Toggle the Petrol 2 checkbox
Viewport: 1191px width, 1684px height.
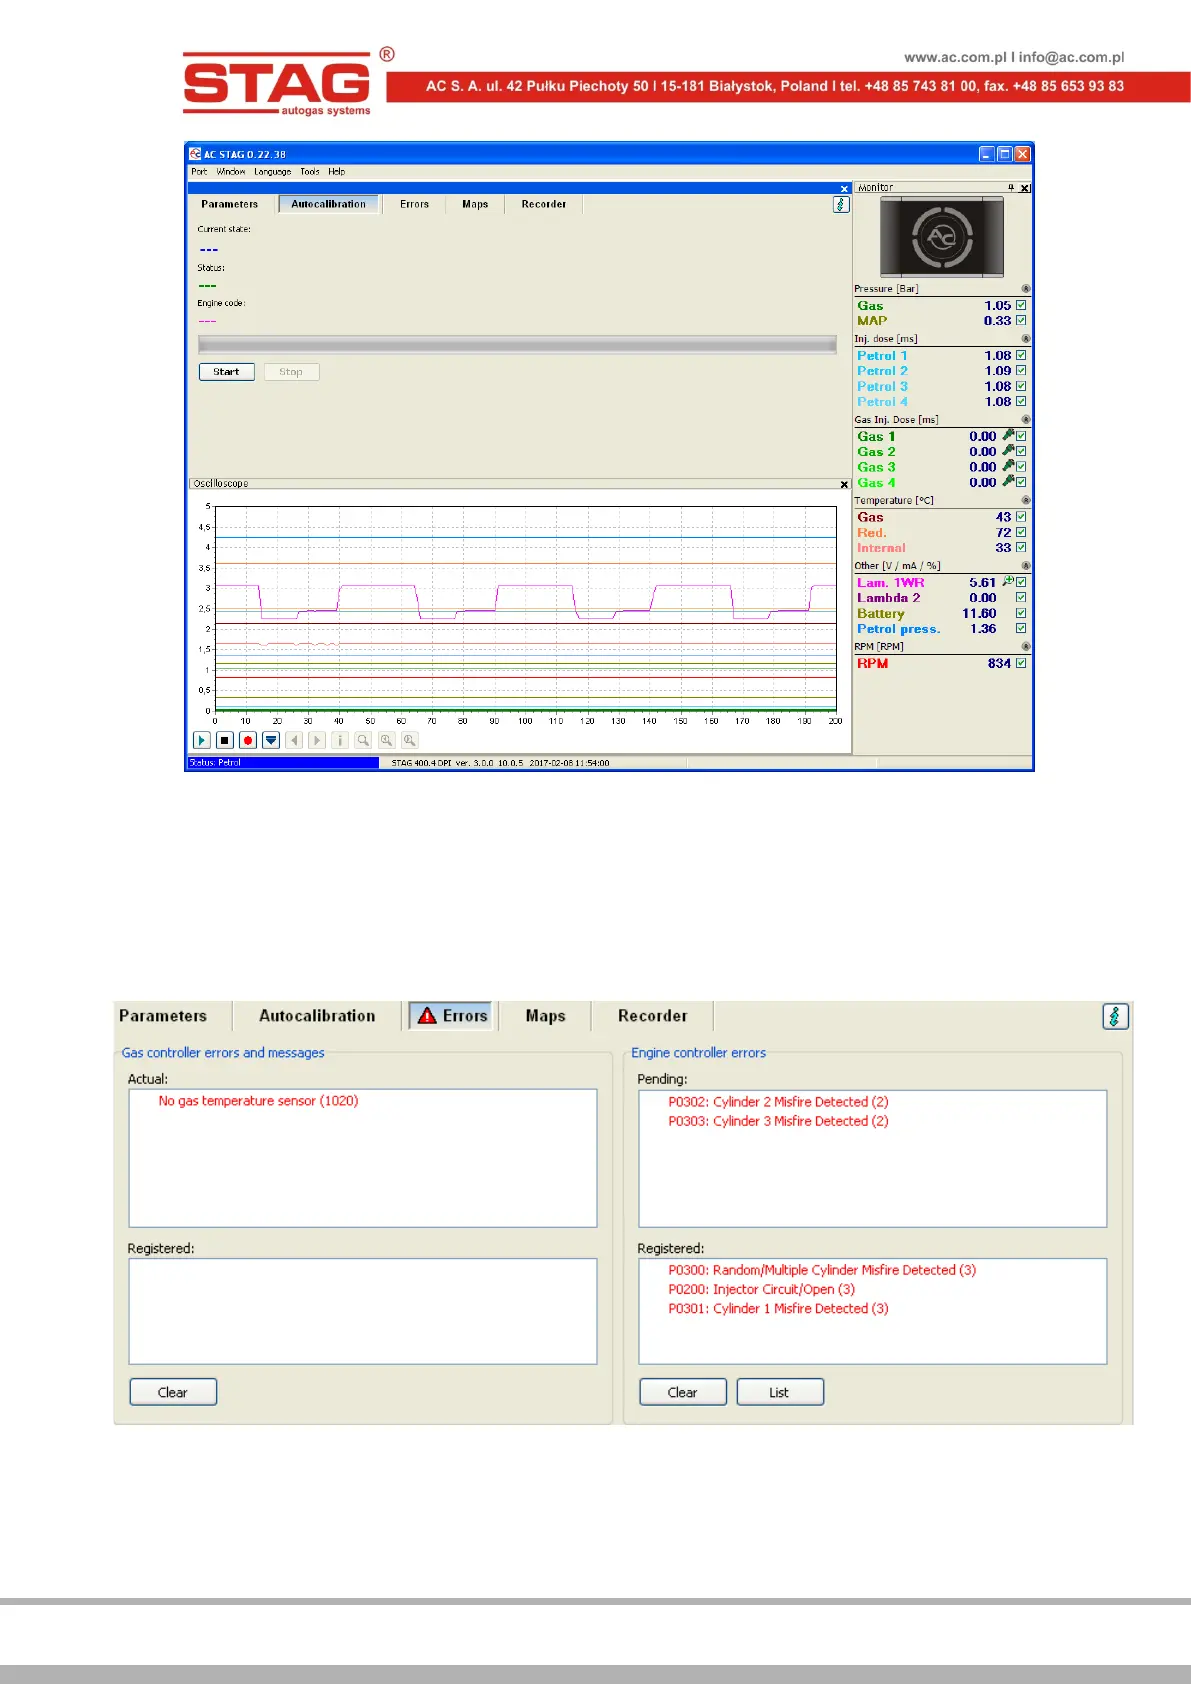pyautogui.click(x=1021, y=371)
